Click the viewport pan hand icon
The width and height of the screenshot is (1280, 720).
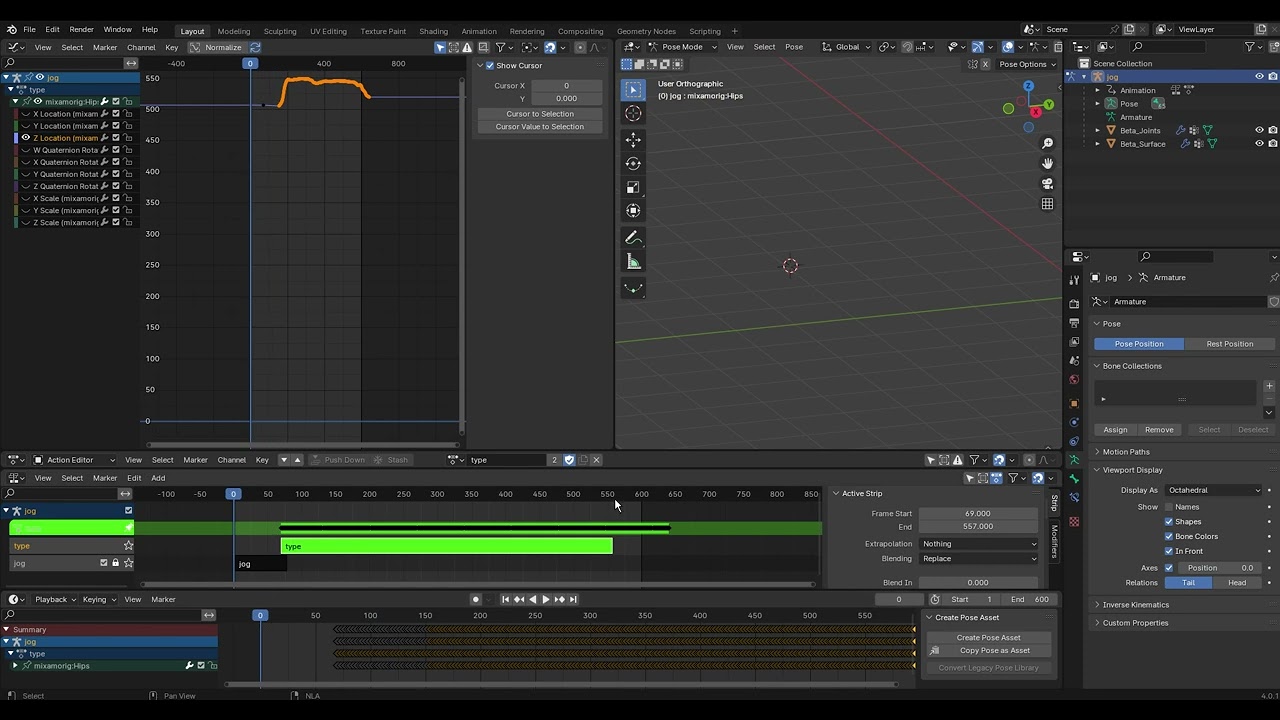(x=1047, y=164)
